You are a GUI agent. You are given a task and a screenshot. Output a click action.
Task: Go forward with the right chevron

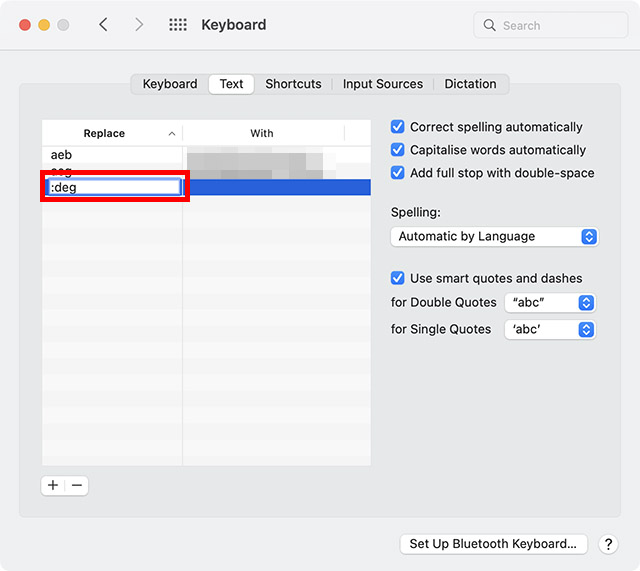pos(139,25)
